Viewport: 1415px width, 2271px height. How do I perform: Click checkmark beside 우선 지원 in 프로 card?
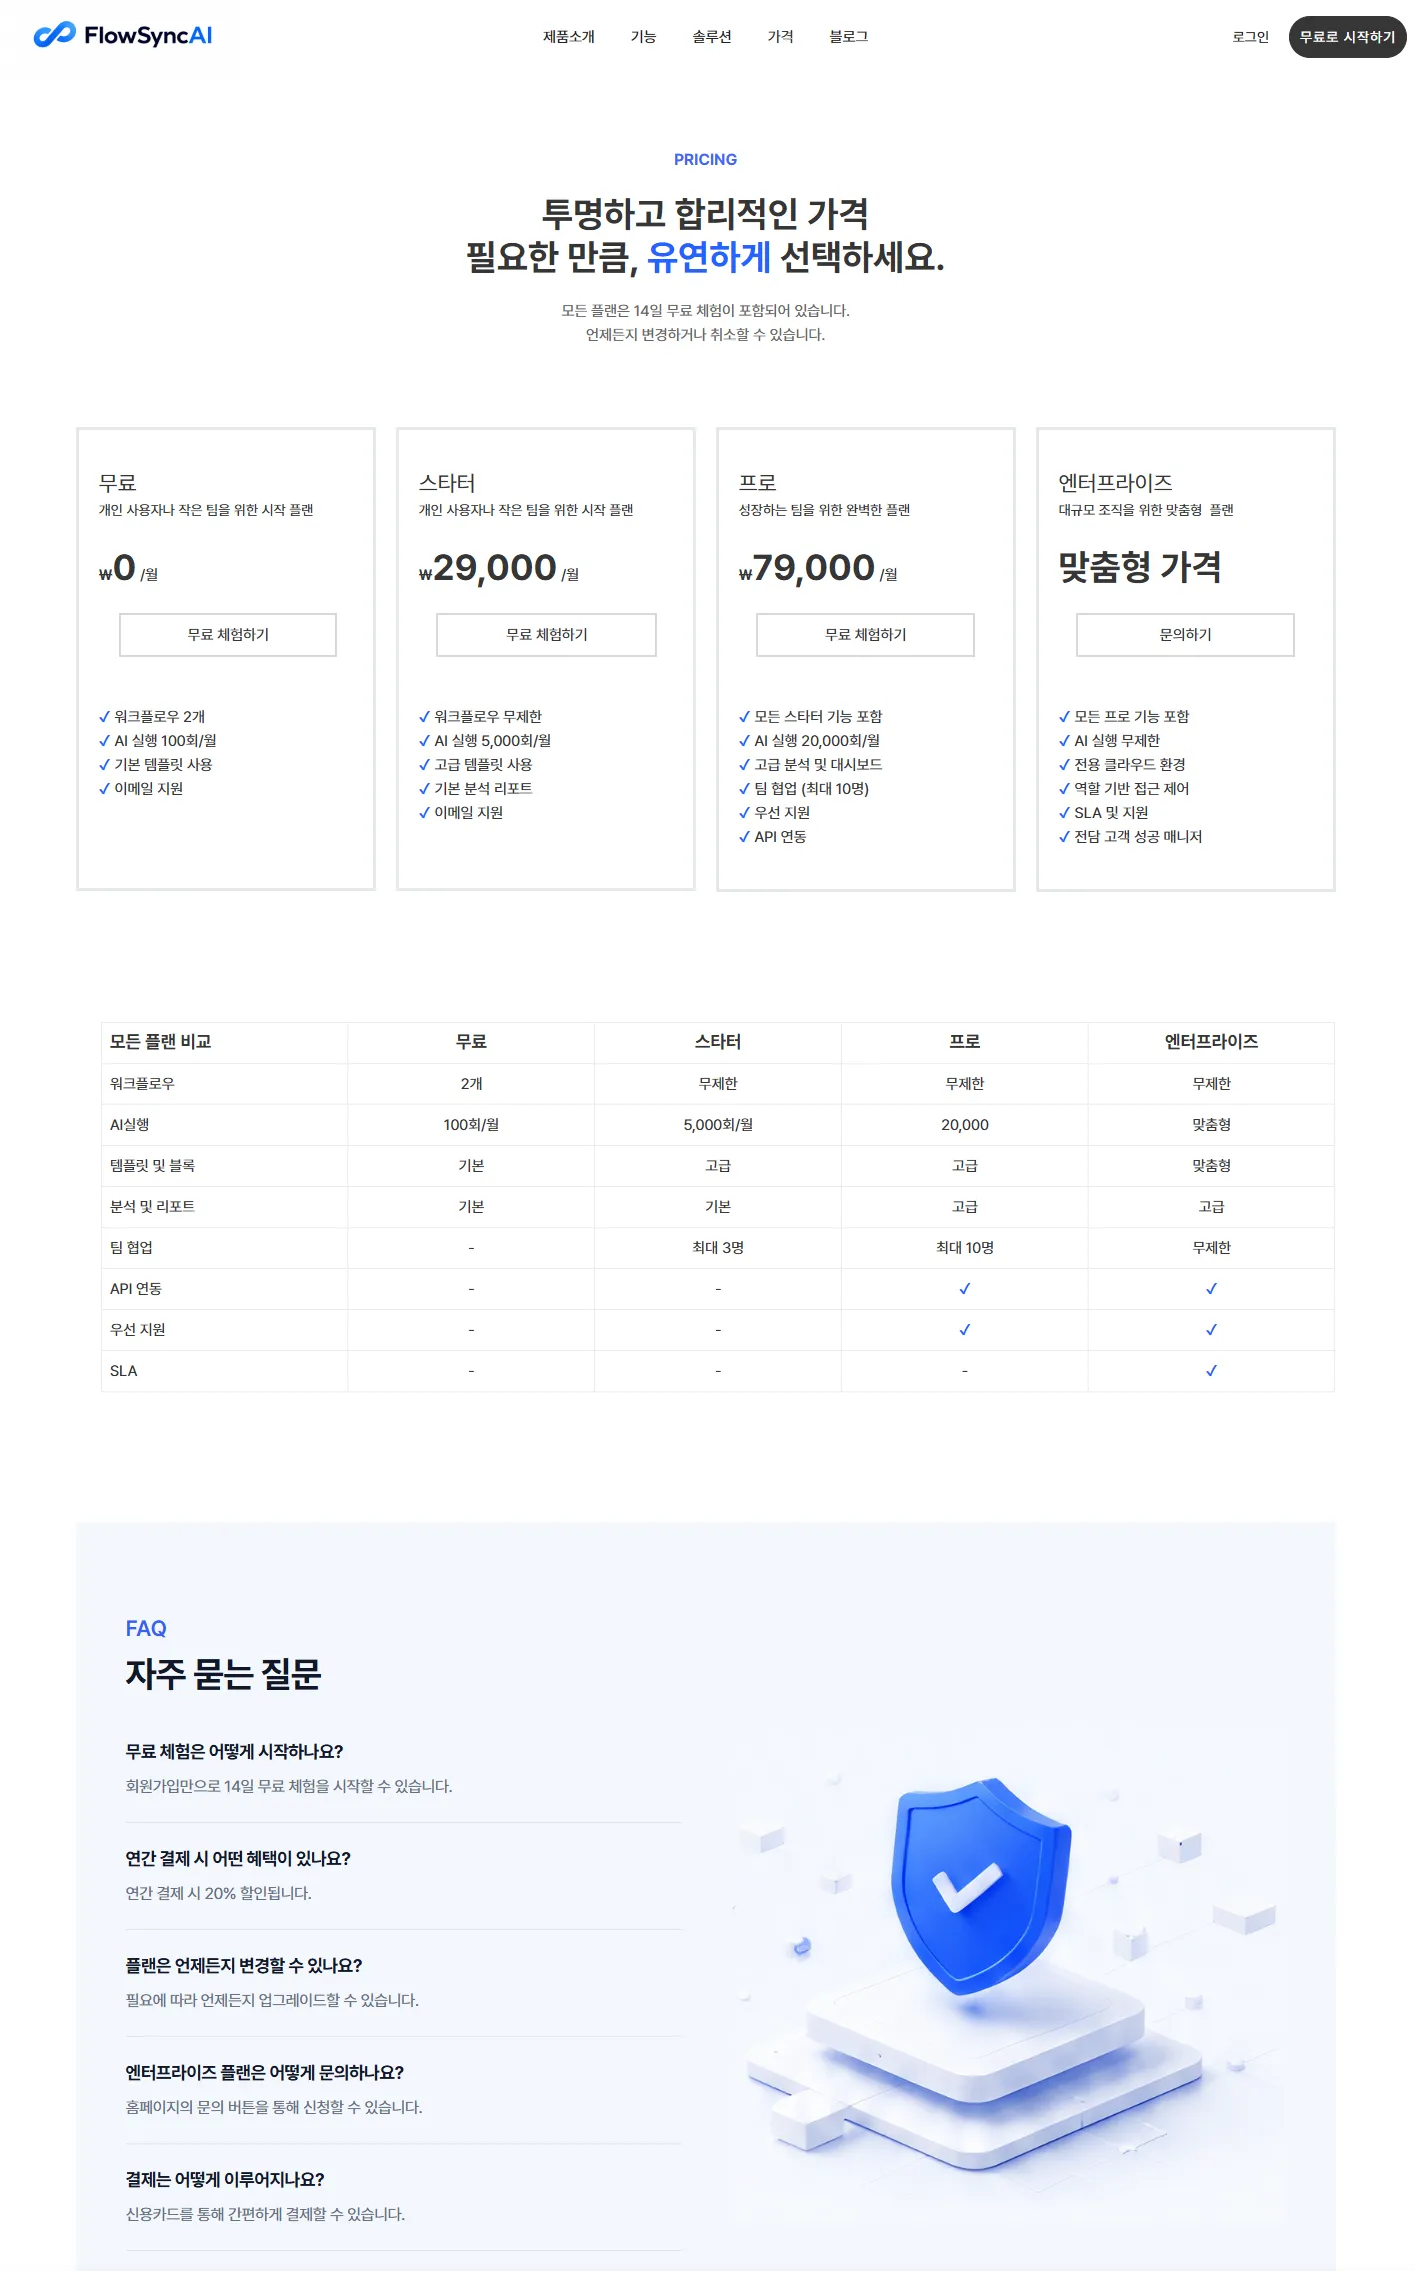744,813
